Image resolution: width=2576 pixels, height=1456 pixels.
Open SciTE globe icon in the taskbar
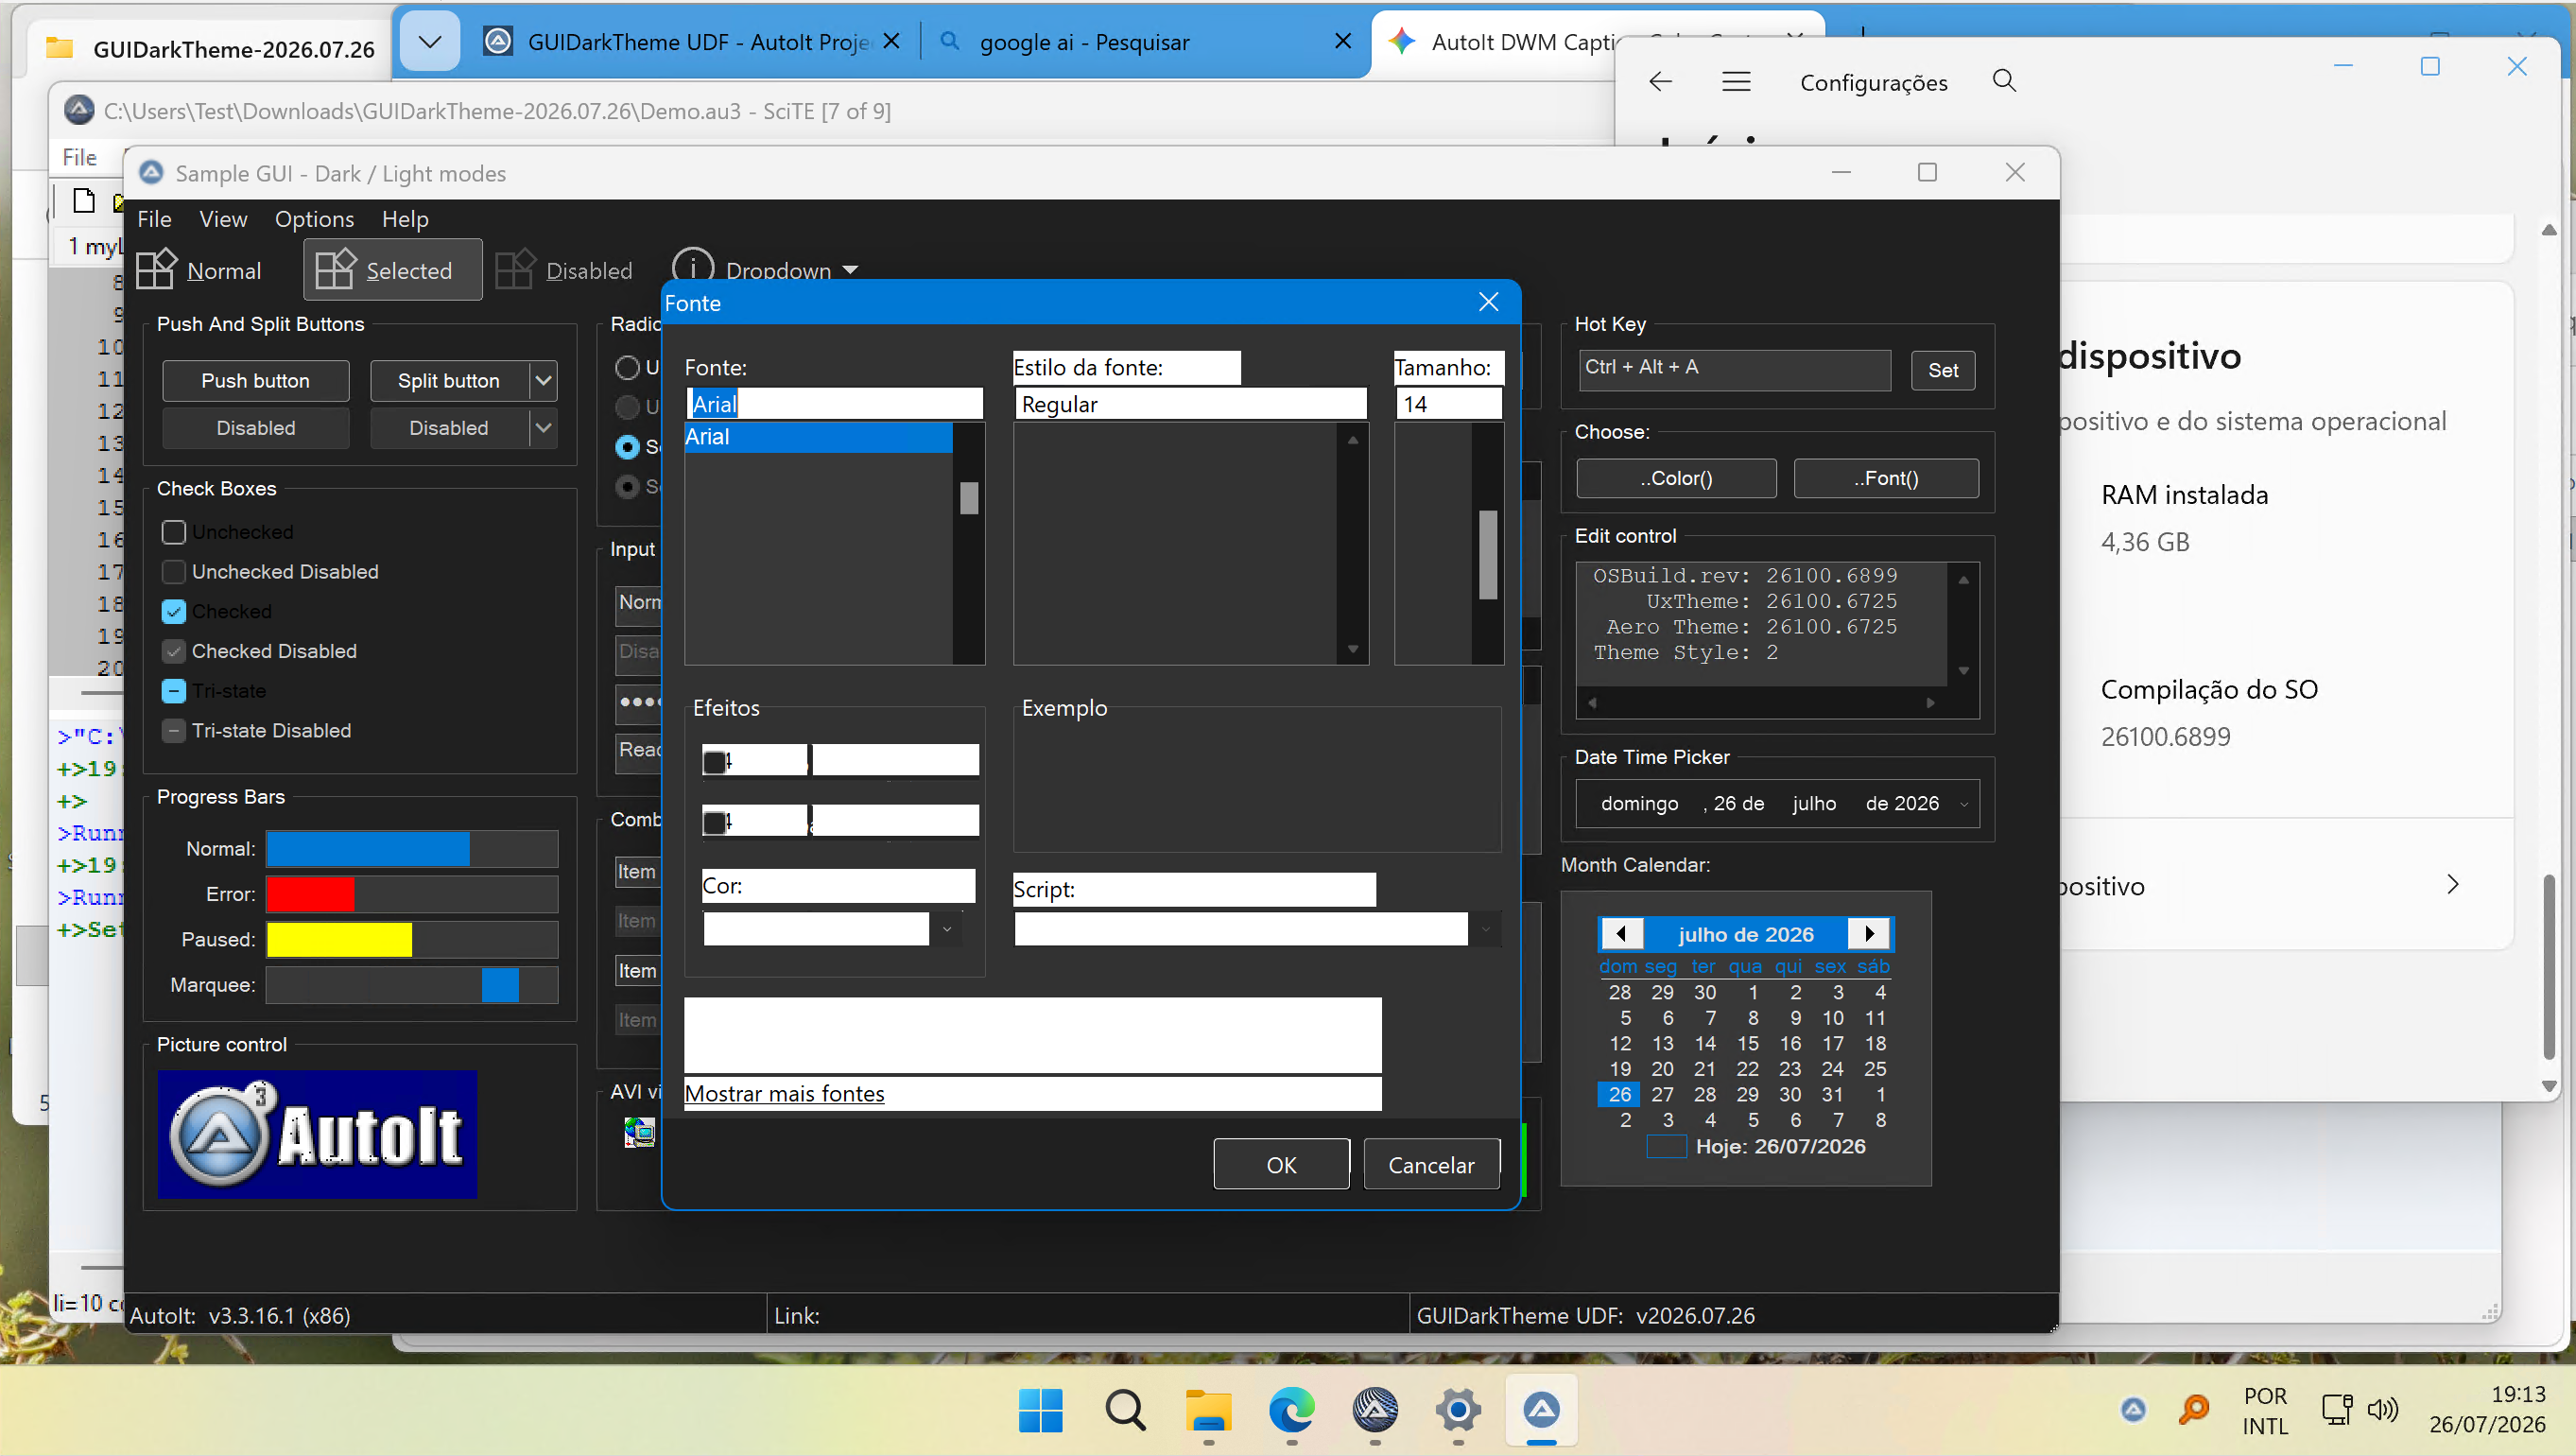(1375, 1410)
